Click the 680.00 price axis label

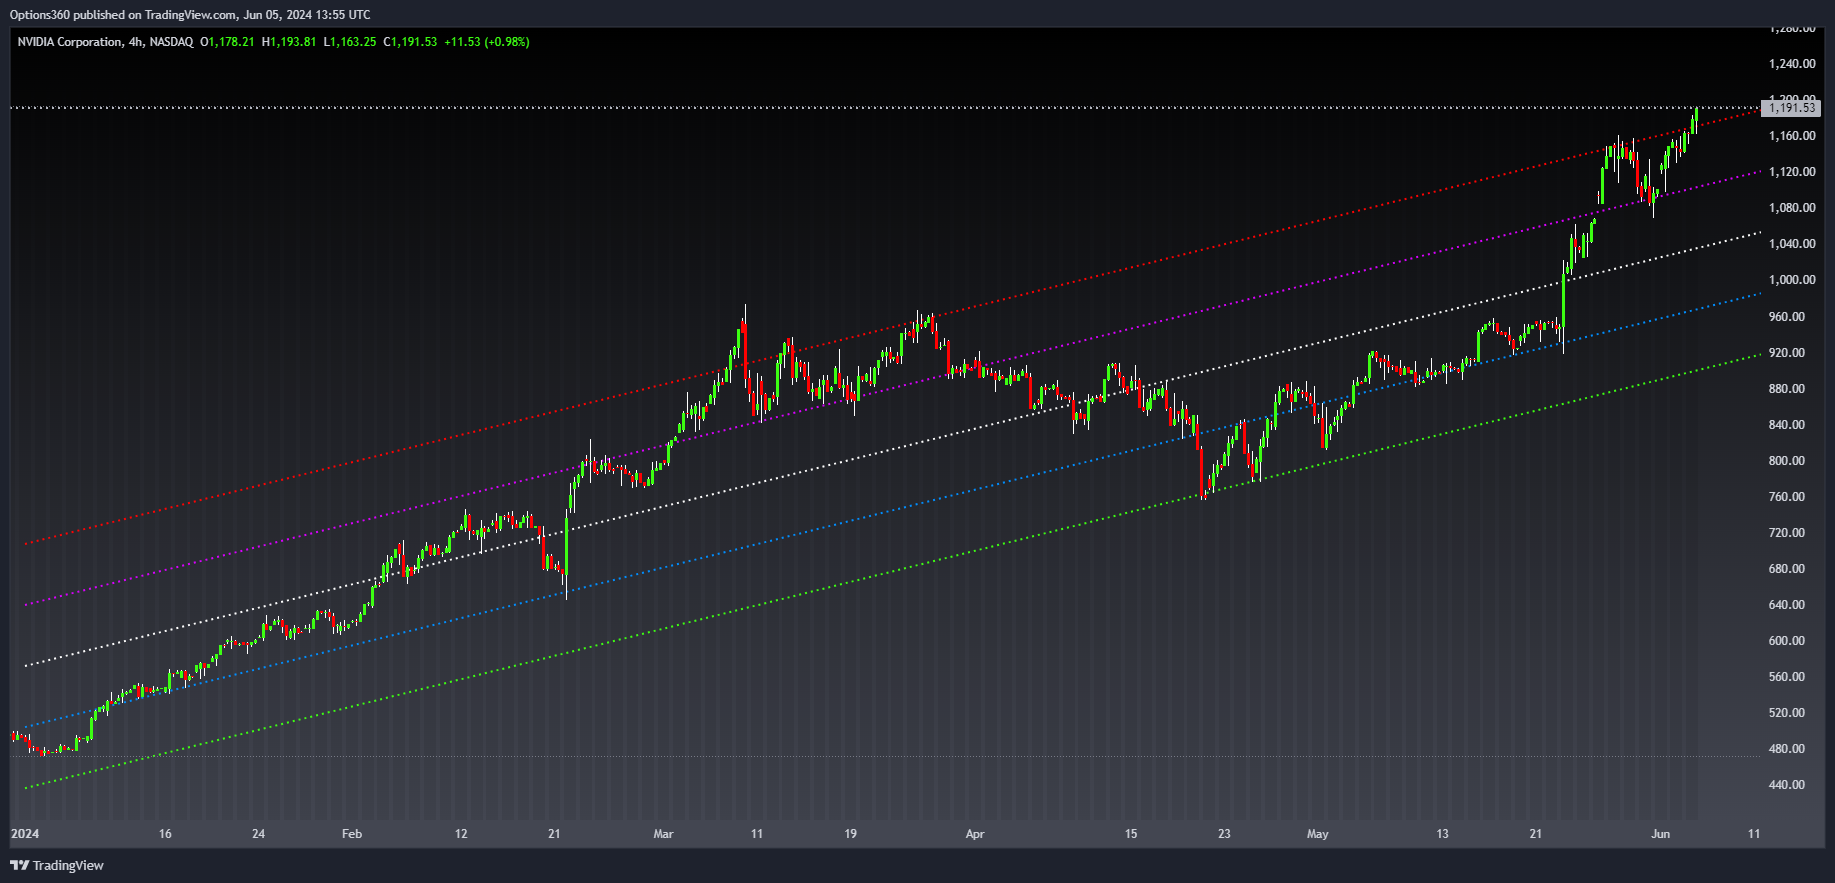click(1787, 569)
